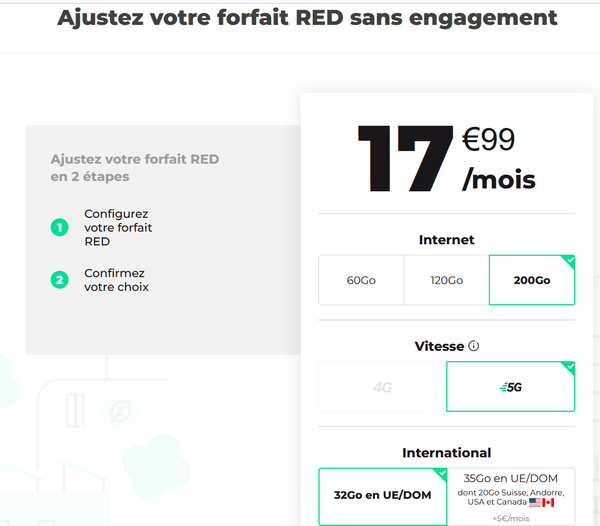The width and height of the screenshot is (600, 526).
Task: Click the "Configurez votre forfait RED" step
Action: pyautogui.click(x=118, y=228)
